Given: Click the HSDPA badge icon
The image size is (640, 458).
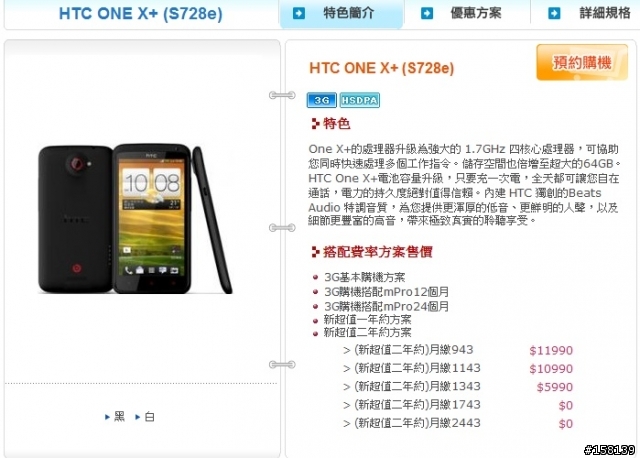Looking at the screenshot, I should (x=360, y=100).
